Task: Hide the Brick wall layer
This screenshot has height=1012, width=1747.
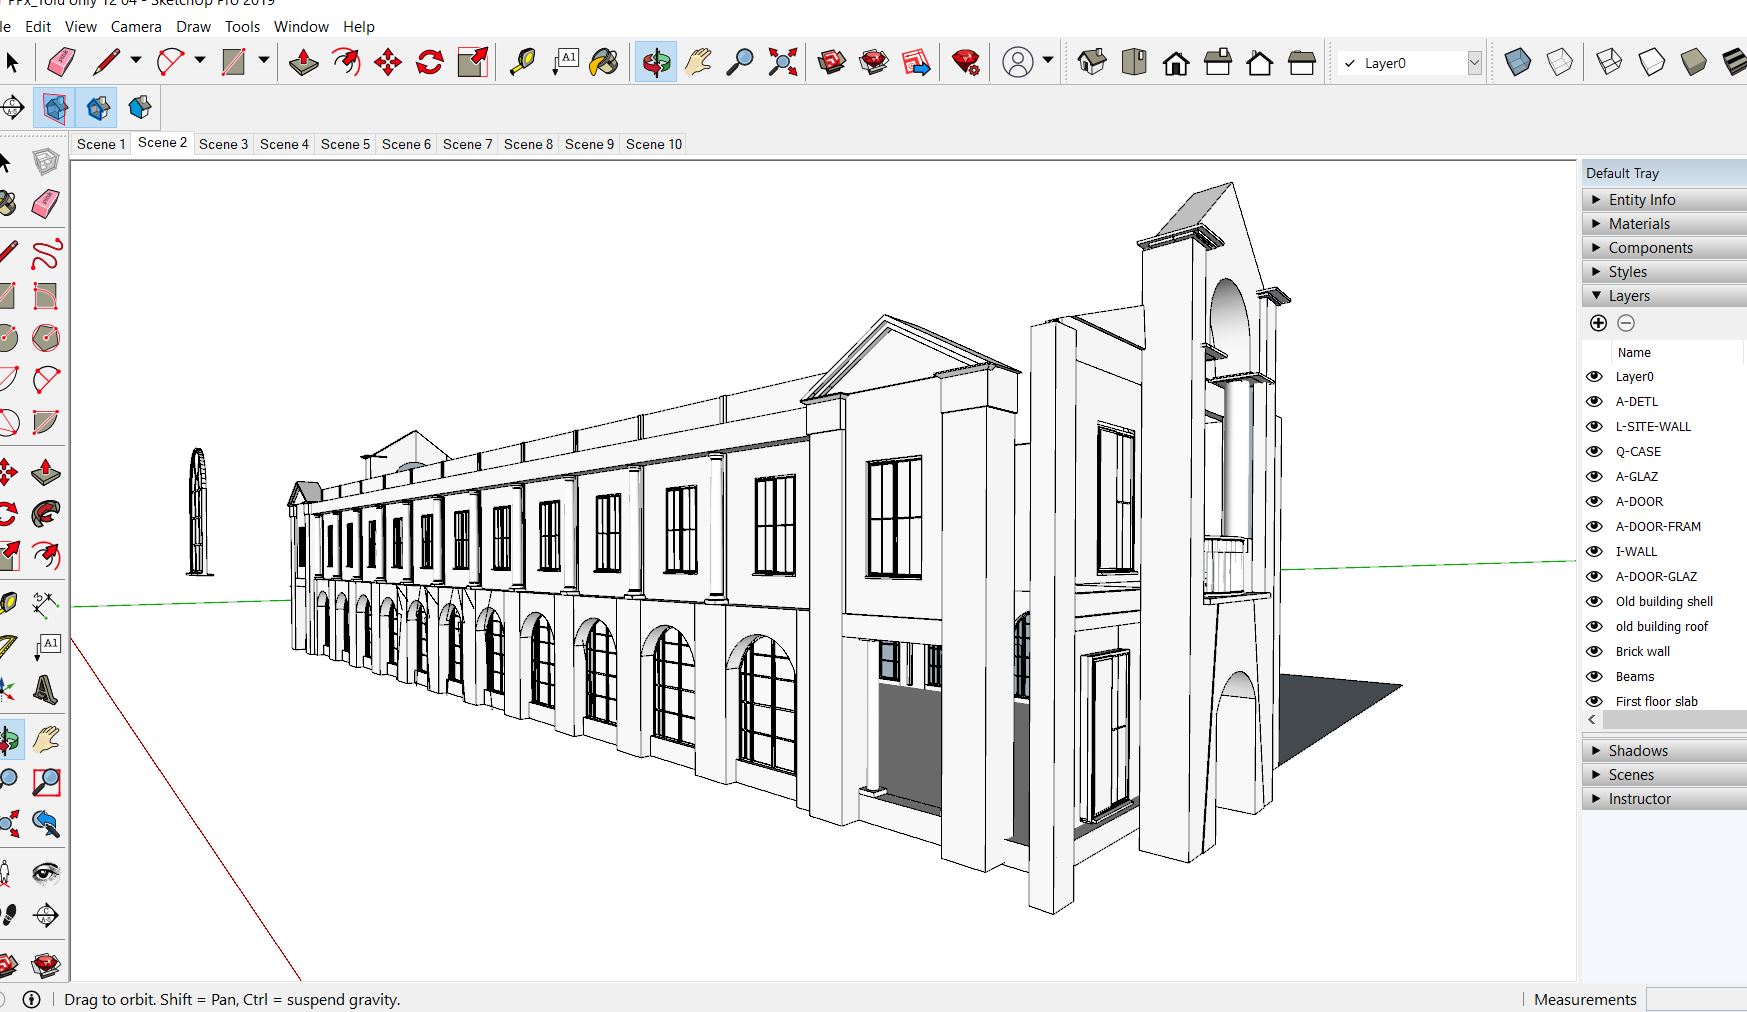Action: click(x=1595, y=651)
